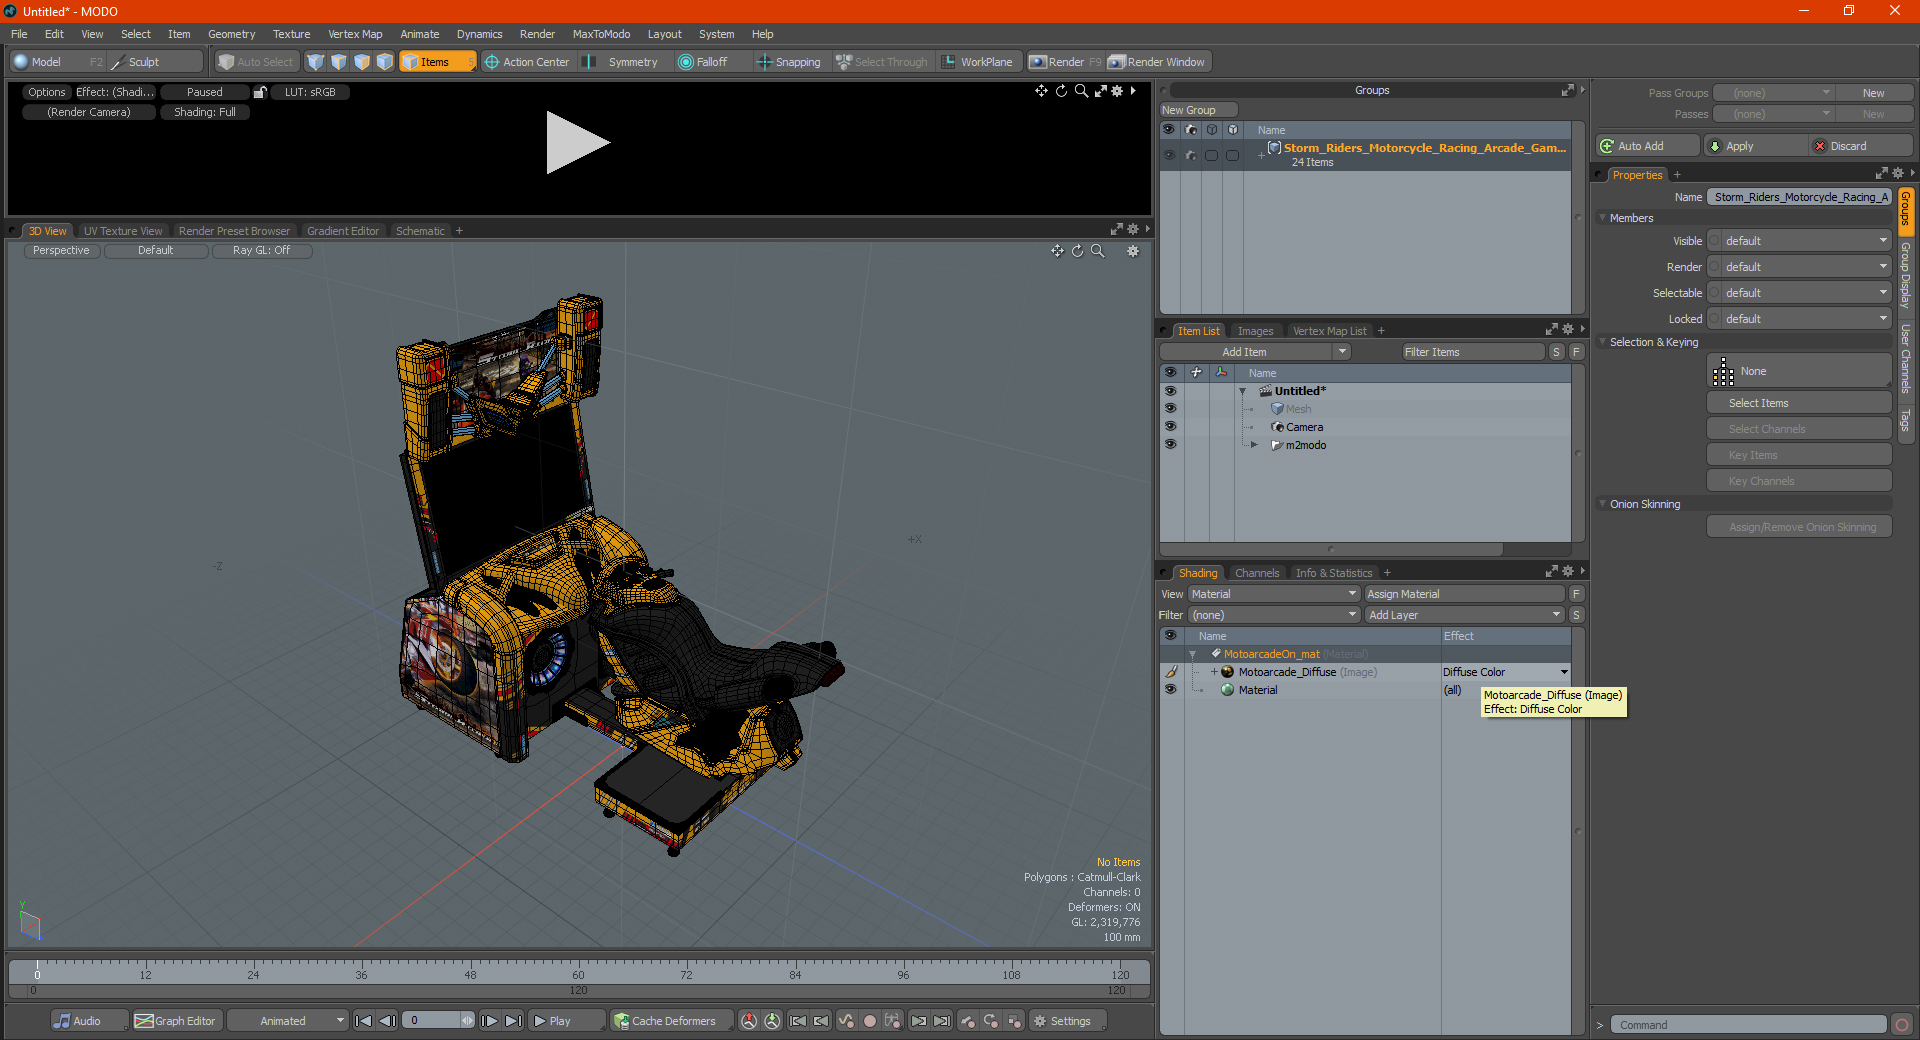
Task: Toggle the render preview lock icon
Action: [x=260, y=92]
